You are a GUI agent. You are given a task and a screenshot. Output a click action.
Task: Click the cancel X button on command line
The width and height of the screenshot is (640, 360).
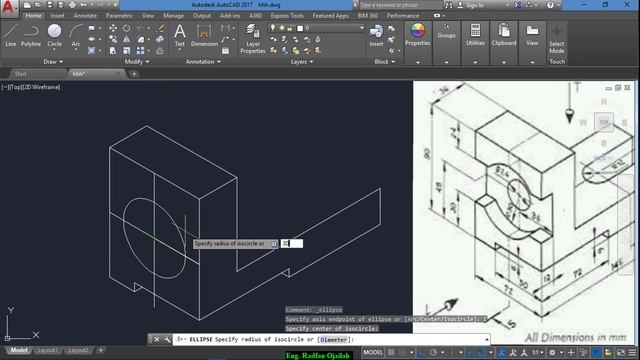pos(156,340)
